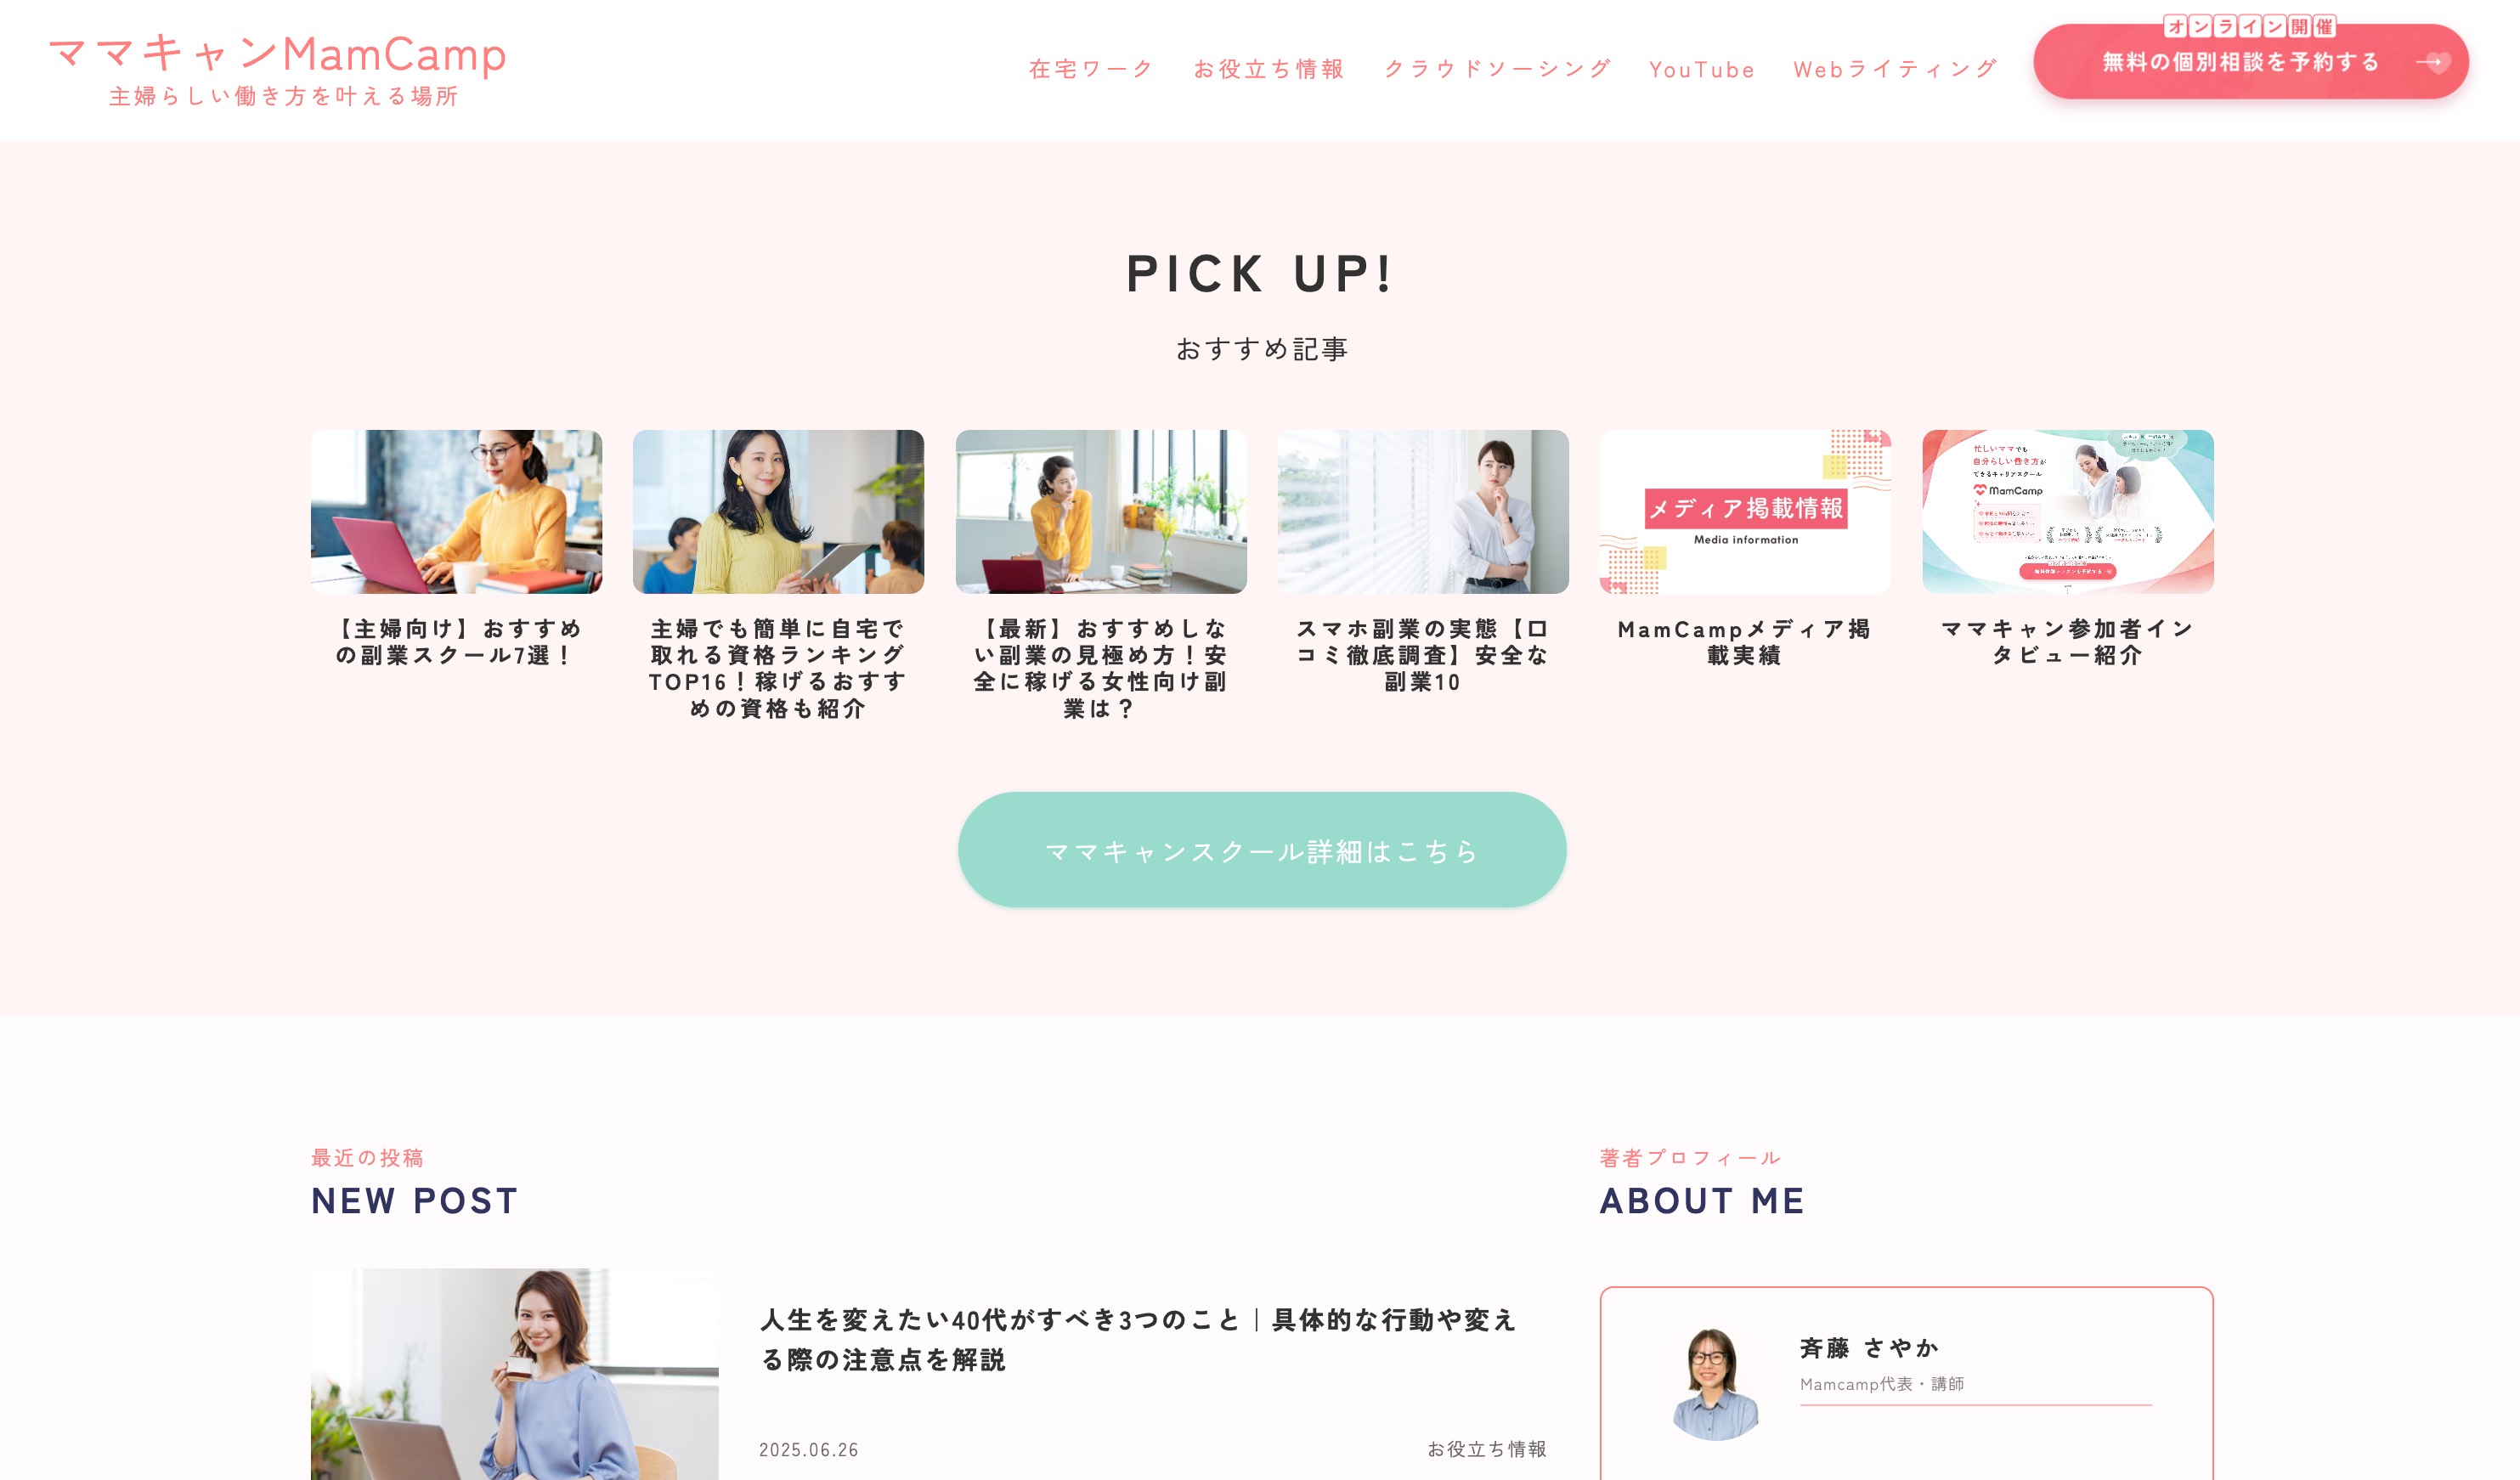Open the Webライティング menu item

pos(1895,69)
